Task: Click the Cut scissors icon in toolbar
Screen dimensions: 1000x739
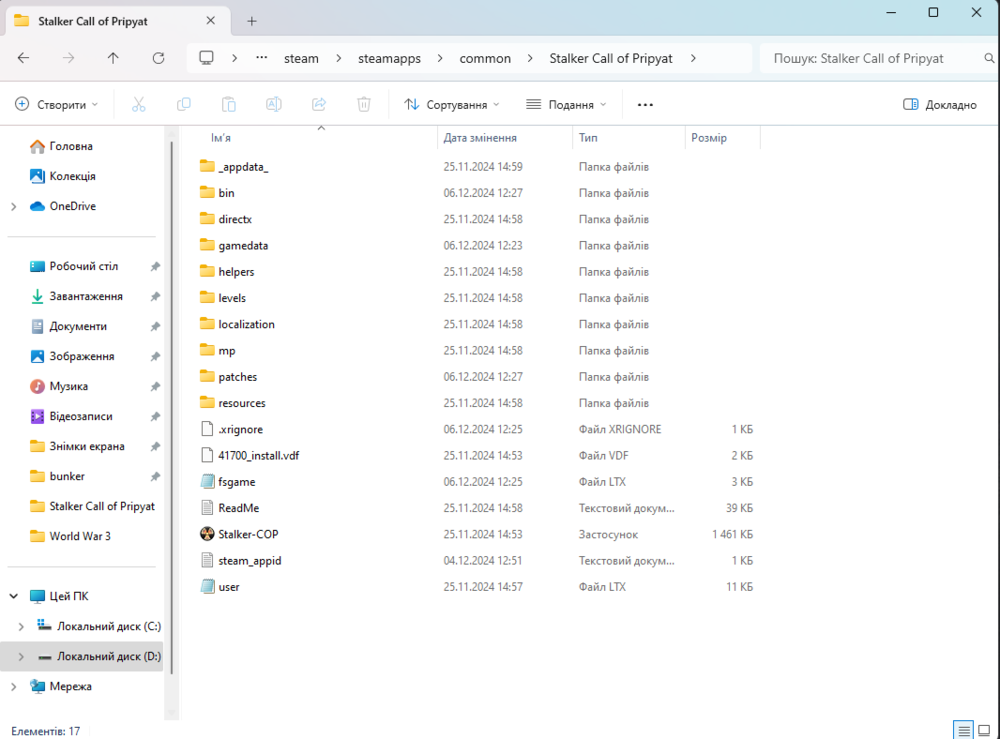Action: click(139, 104)
